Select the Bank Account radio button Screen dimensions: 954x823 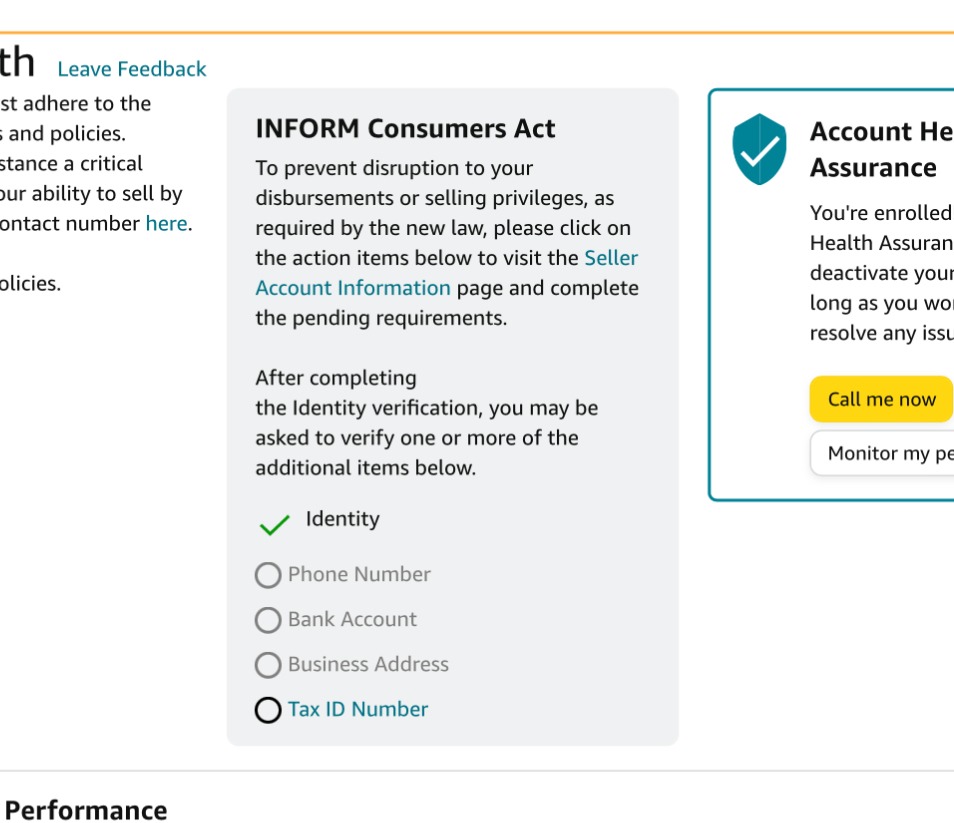267,620
